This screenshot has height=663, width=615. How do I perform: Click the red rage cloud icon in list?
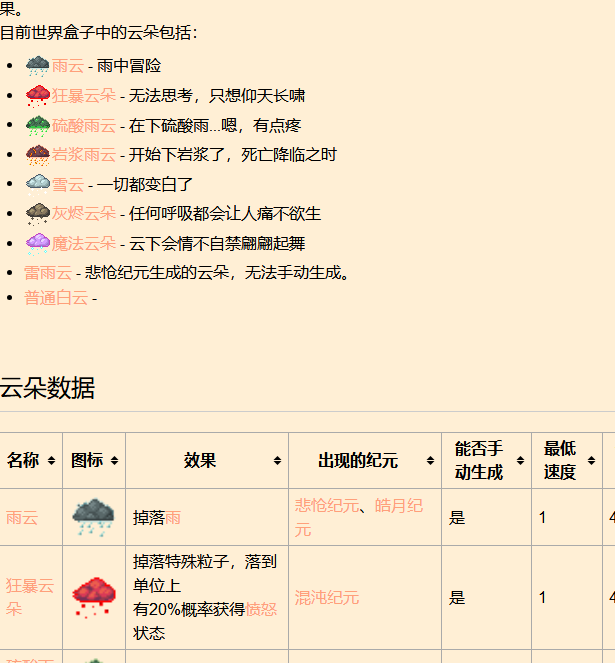[38, 96]
